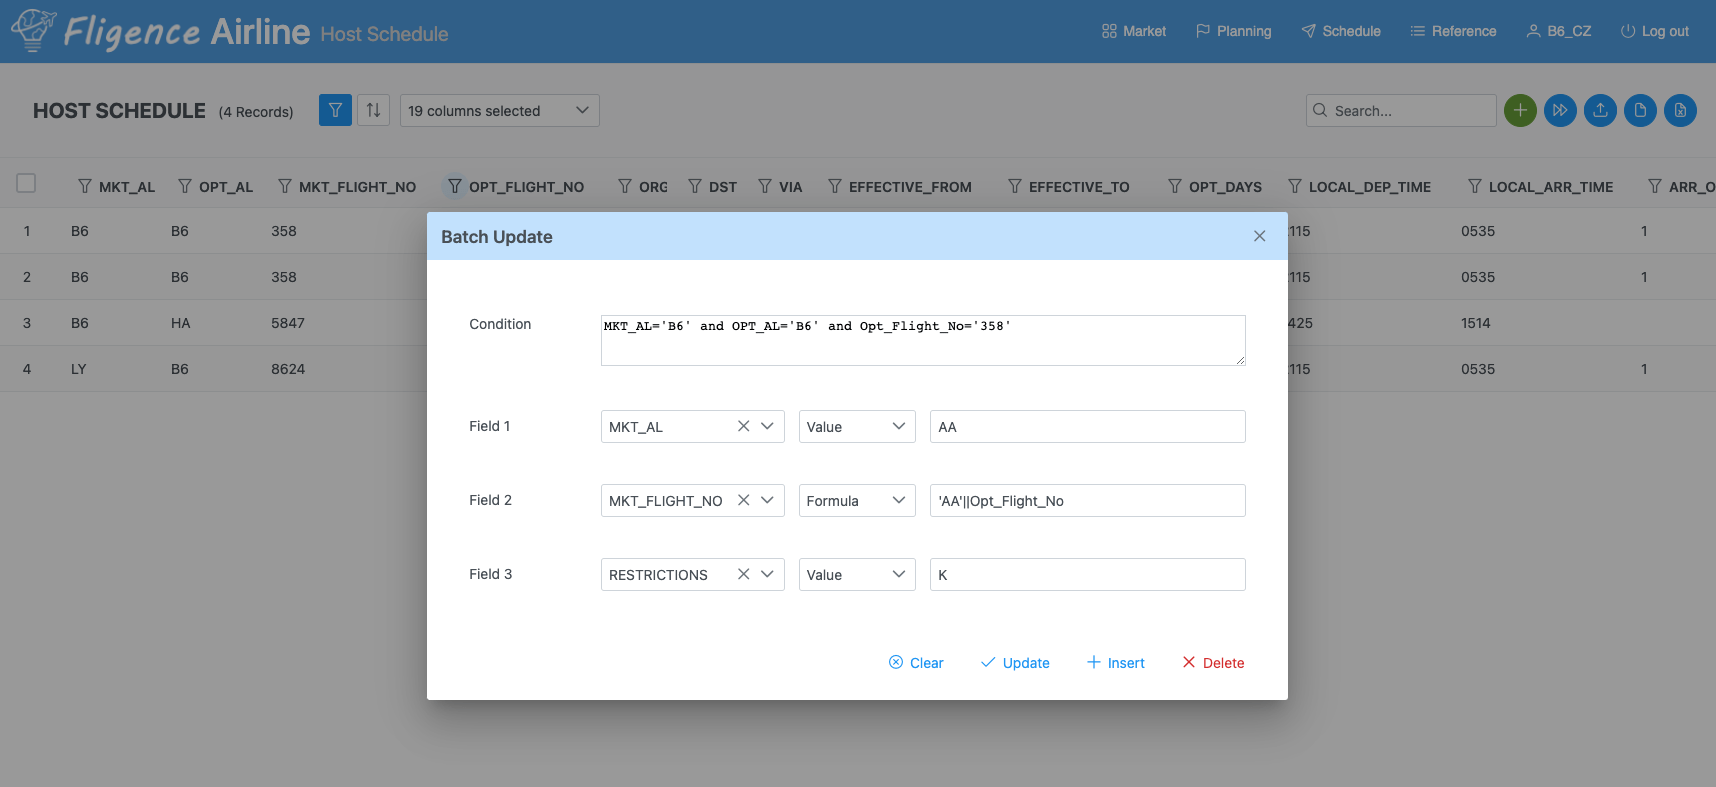Image resolution: width=1716 pixels, height=787 pixels.
Task: Filter by the MKT_AL column
Action: point(85,186)
